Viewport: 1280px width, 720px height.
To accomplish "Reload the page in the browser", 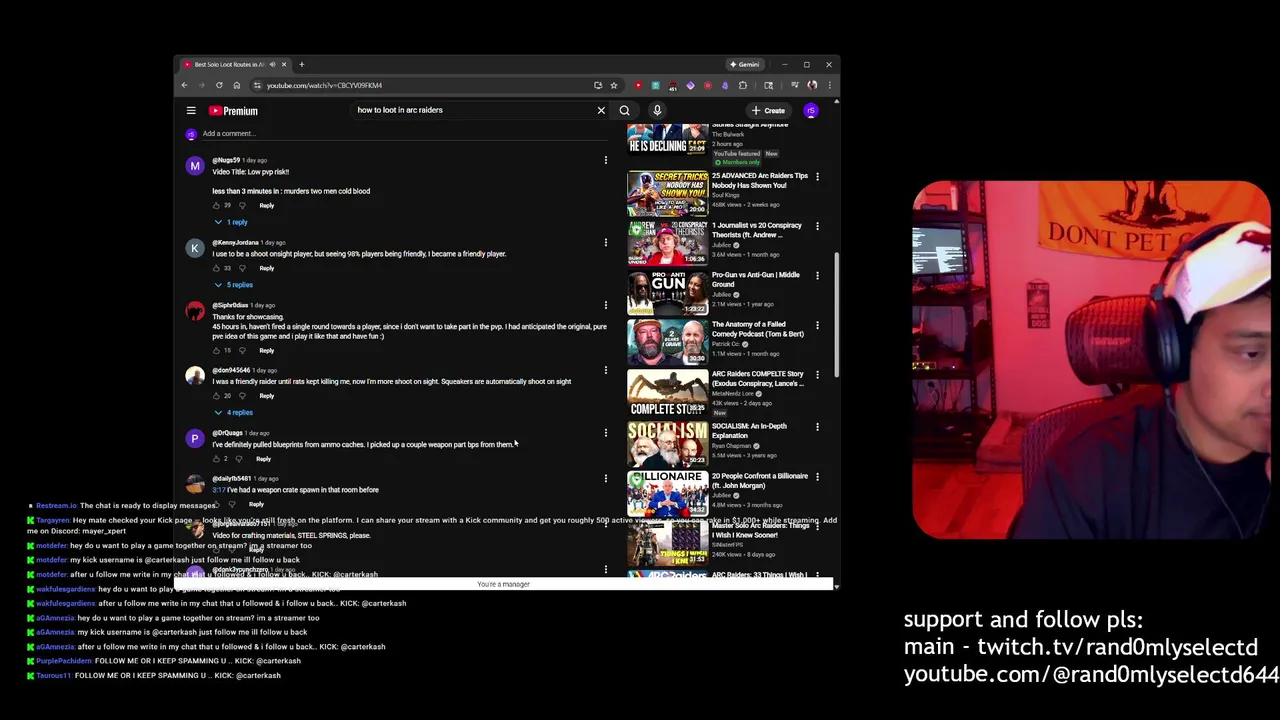I will point(219,85).
